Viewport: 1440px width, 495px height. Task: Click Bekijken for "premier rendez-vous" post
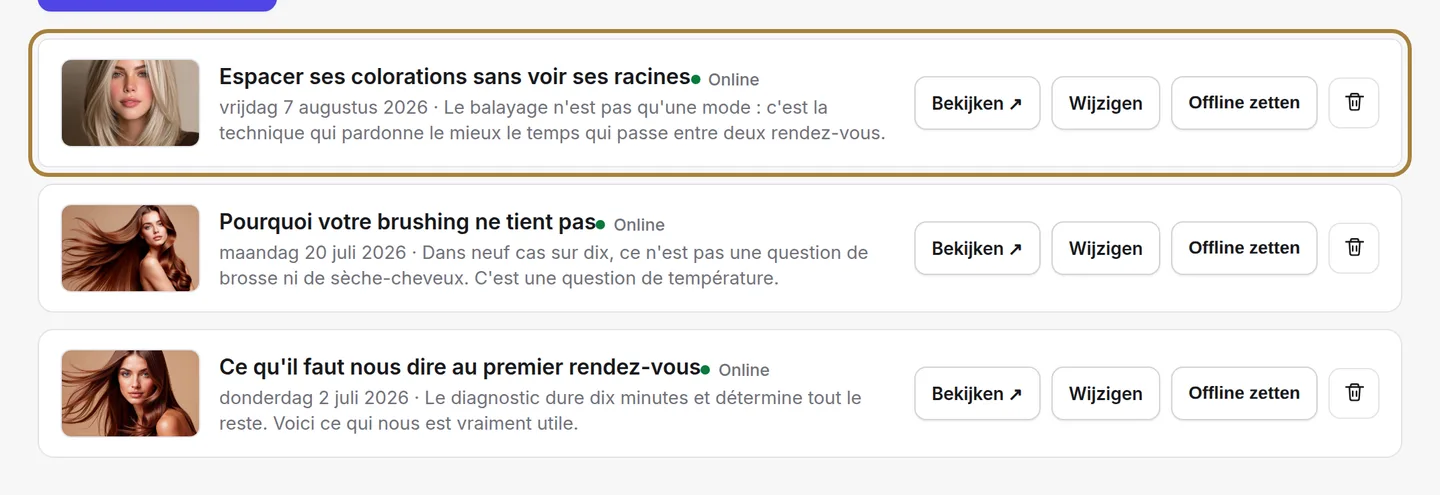click(977, 393)
